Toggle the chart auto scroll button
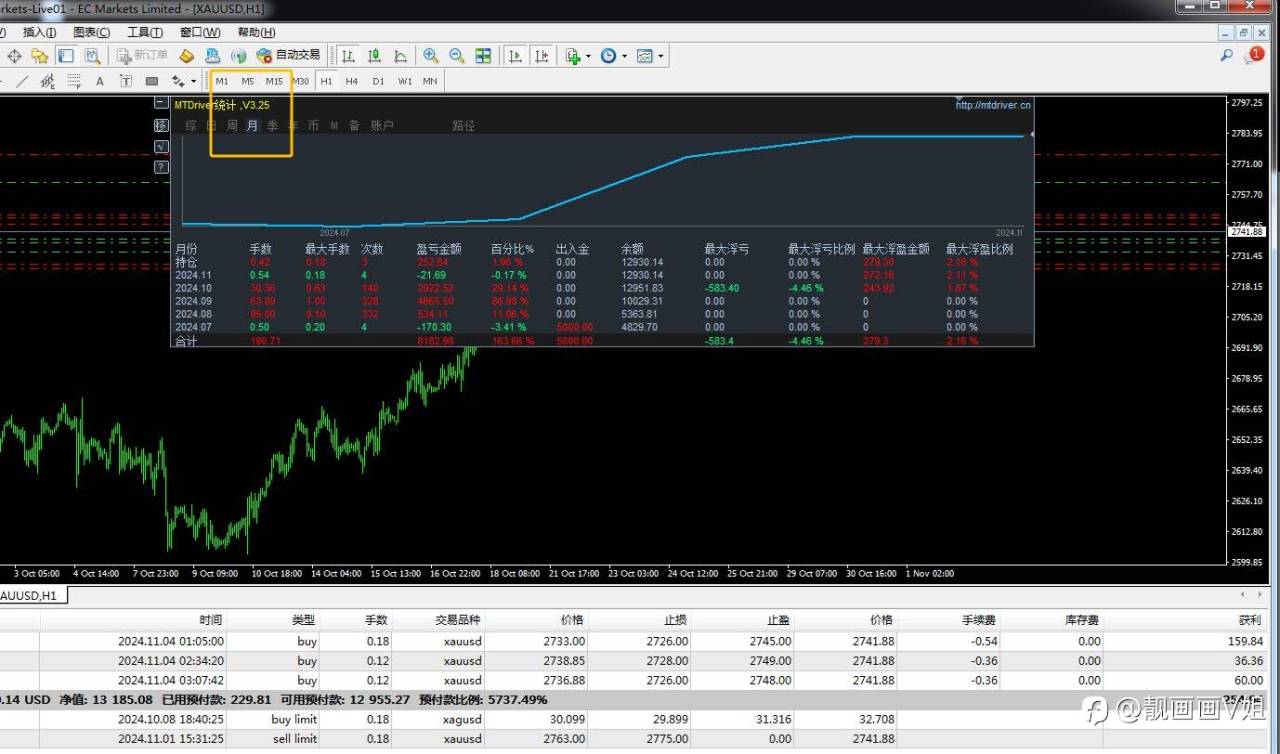The width and height of the screenshot is (1280, 754). 515,56
